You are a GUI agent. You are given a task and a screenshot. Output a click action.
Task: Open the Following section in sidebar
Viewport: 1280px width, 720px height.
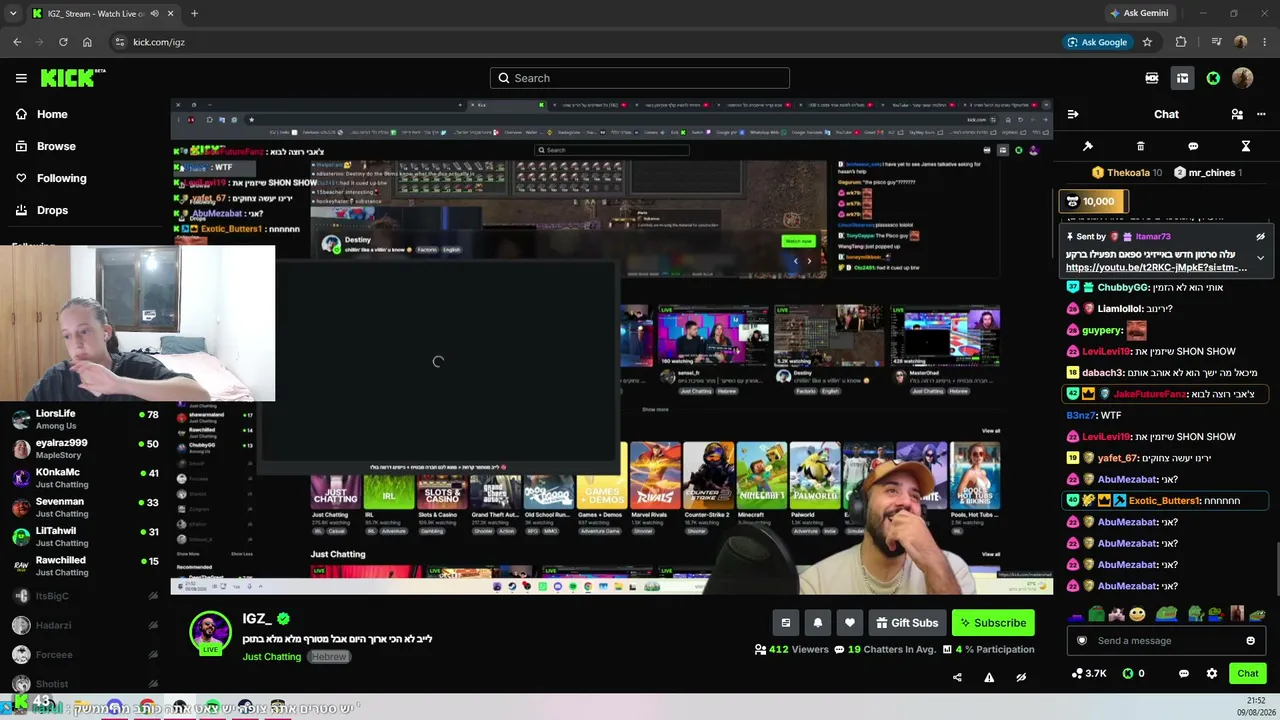(51, 178)
